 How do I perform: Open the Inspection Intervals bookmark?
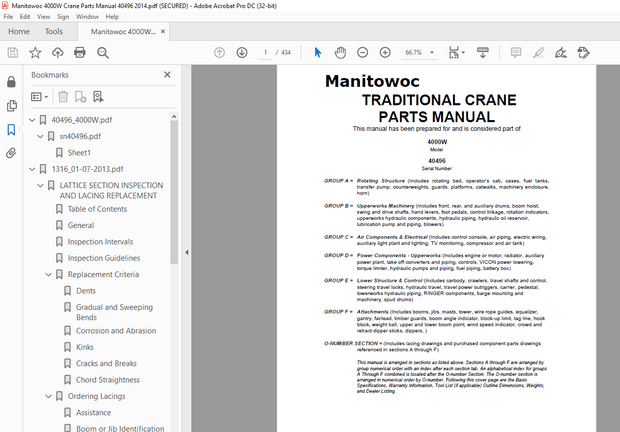pyautogui.click(x=100, y=241)
